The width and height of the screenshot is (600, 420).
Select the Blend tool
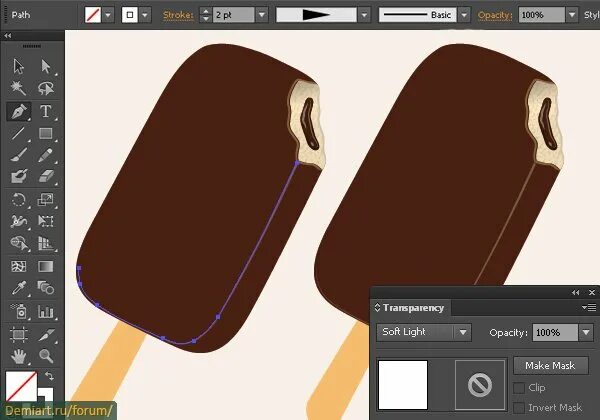[46, 288]
